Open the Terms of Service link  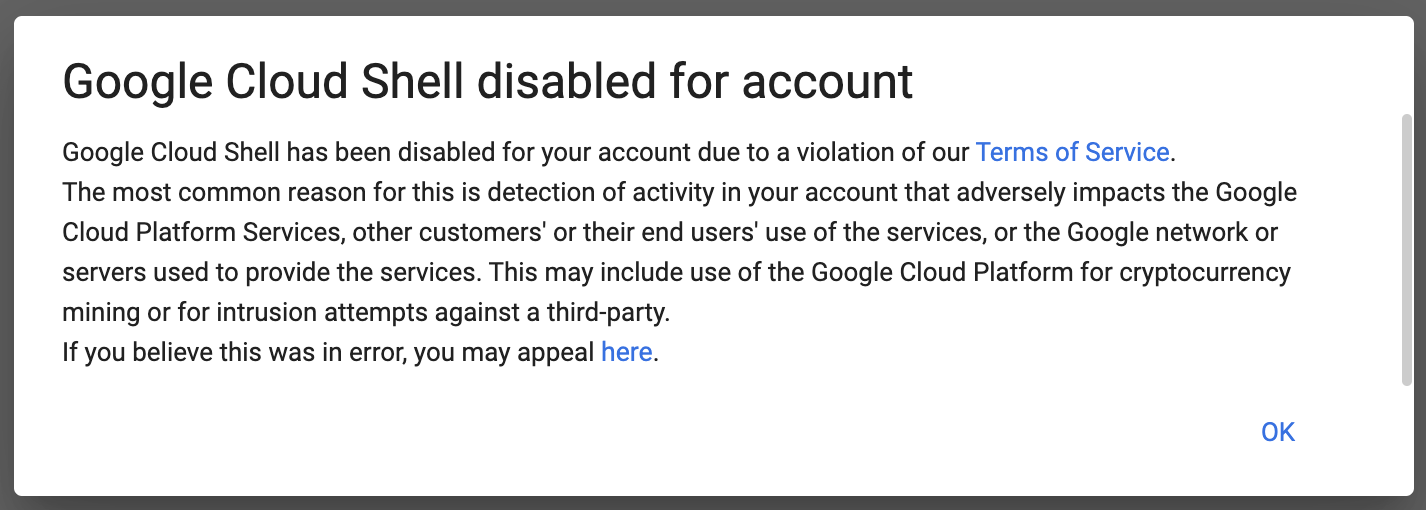tap(1072, 152)
